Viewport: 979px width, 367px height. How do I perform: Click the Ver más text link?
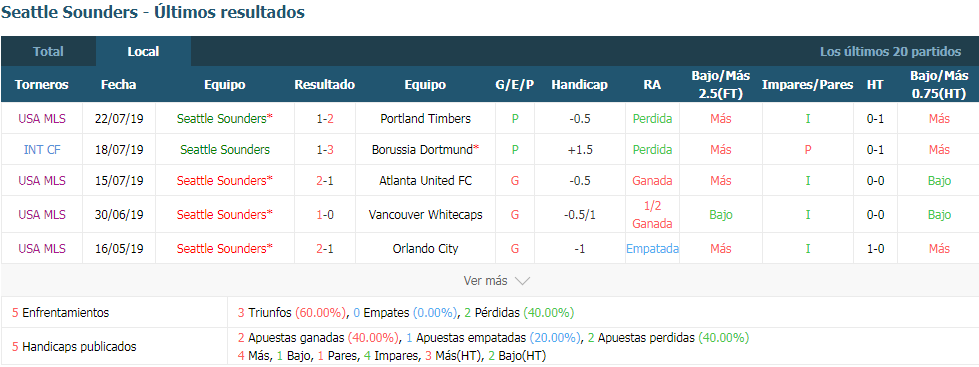pyautogui.click(x=485, y=281)
